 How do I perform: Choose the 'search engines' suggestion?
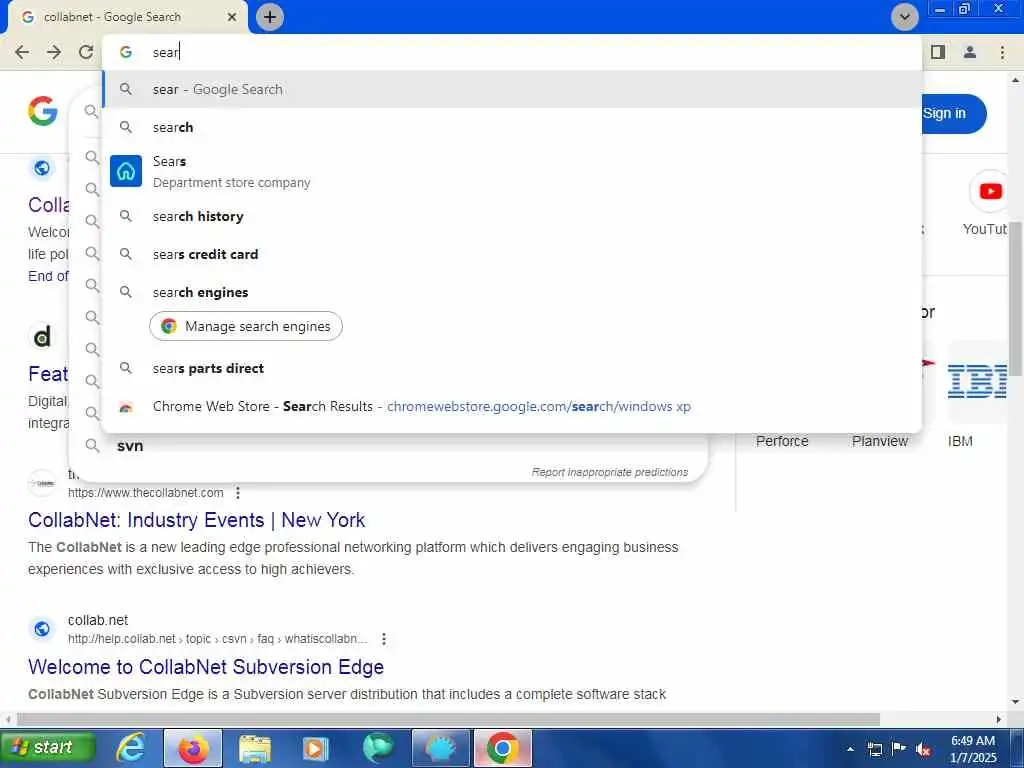[x=512, y=292]
